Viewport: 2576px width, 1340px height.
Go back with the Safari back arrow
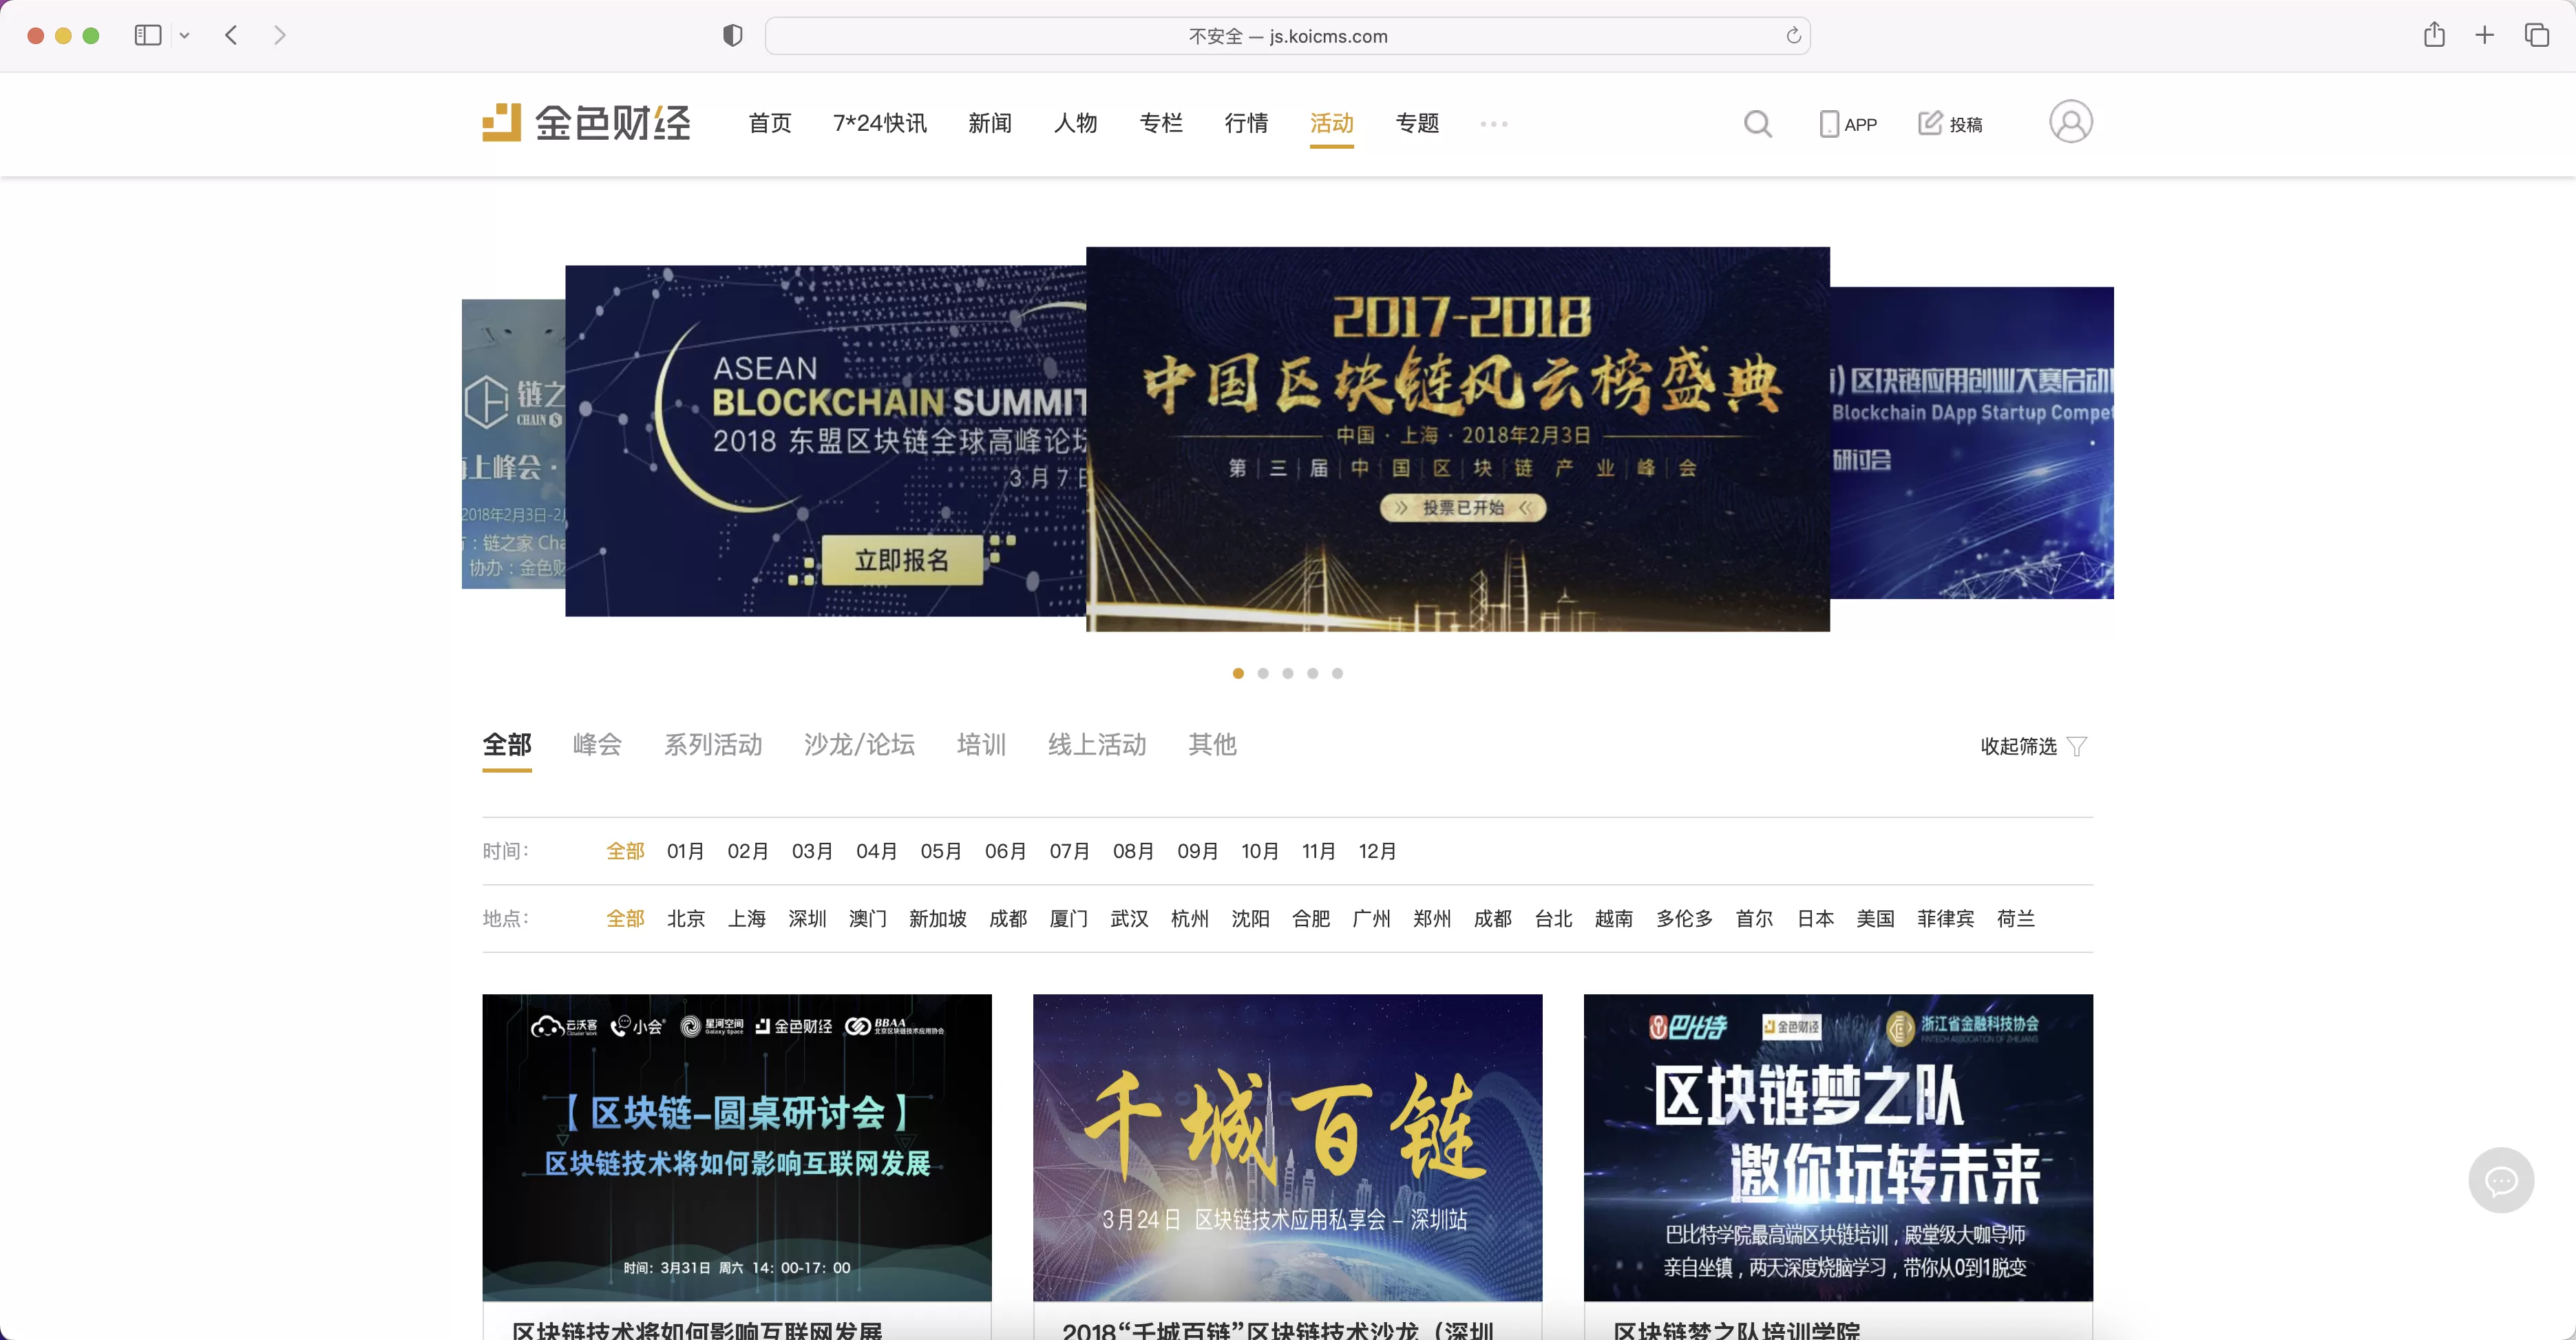click(232, 36)
